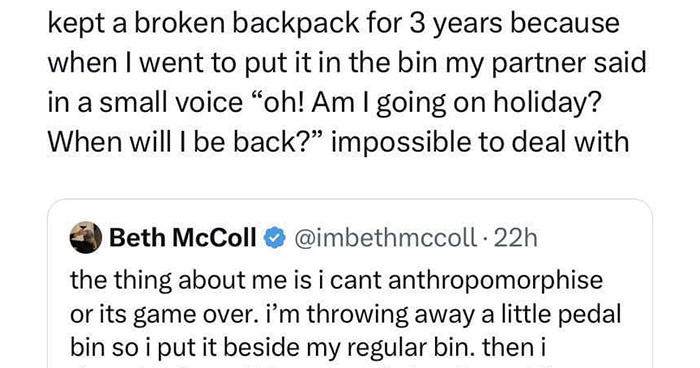Click the word anthropomorphise in quoted tweet

(x=496, y=281)
